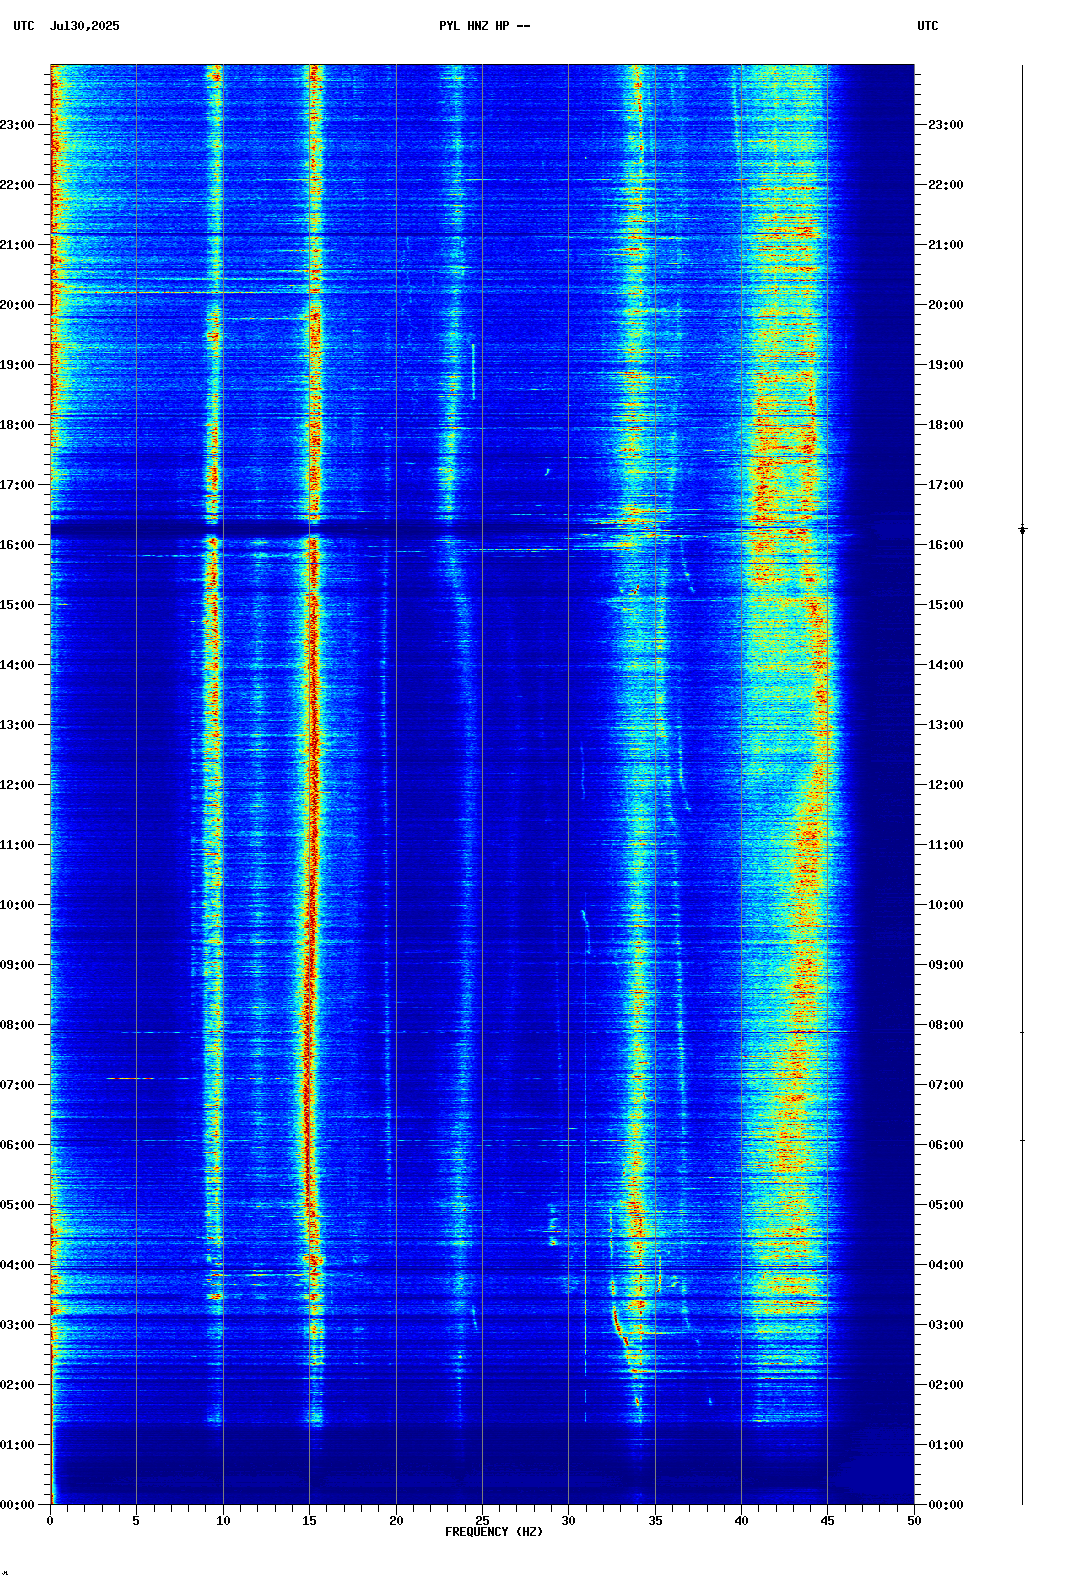
Task: Select the UTC label at top right
Action: [928, 26]
